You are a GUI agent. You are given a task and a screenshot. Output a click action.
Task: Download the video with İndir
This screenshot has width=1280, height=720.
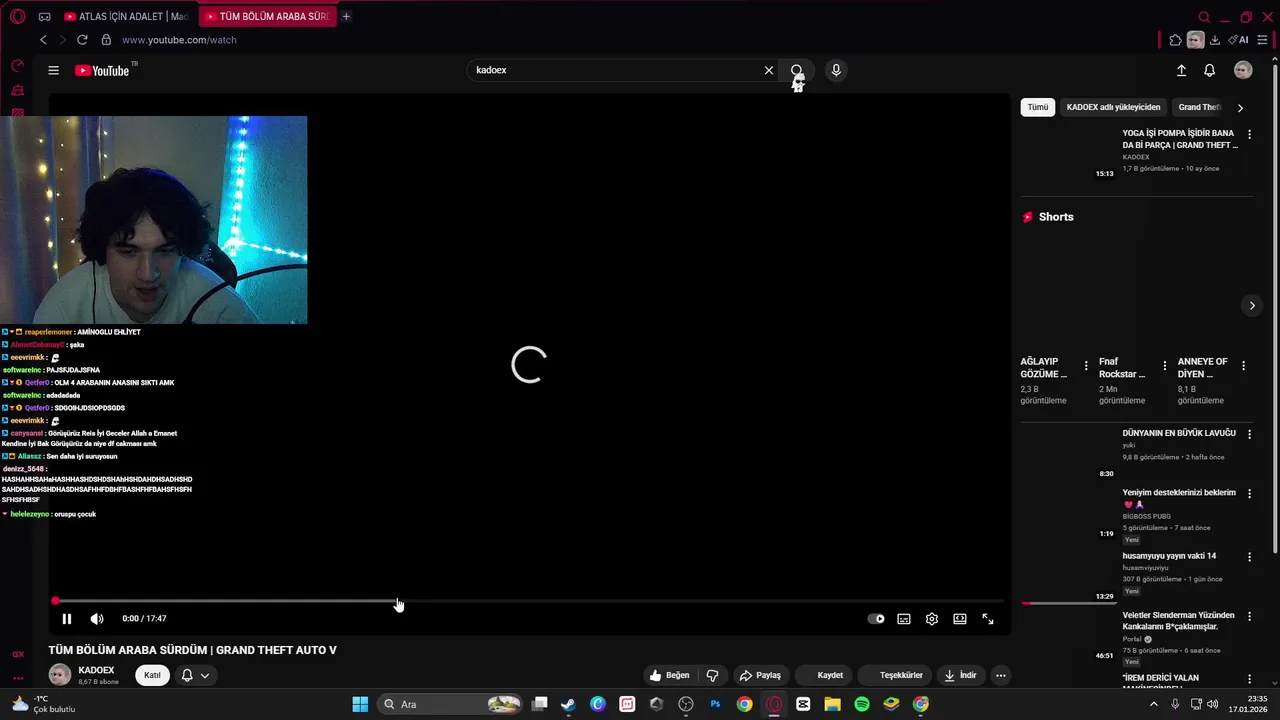pyautogui.click(x=960, y=675)
